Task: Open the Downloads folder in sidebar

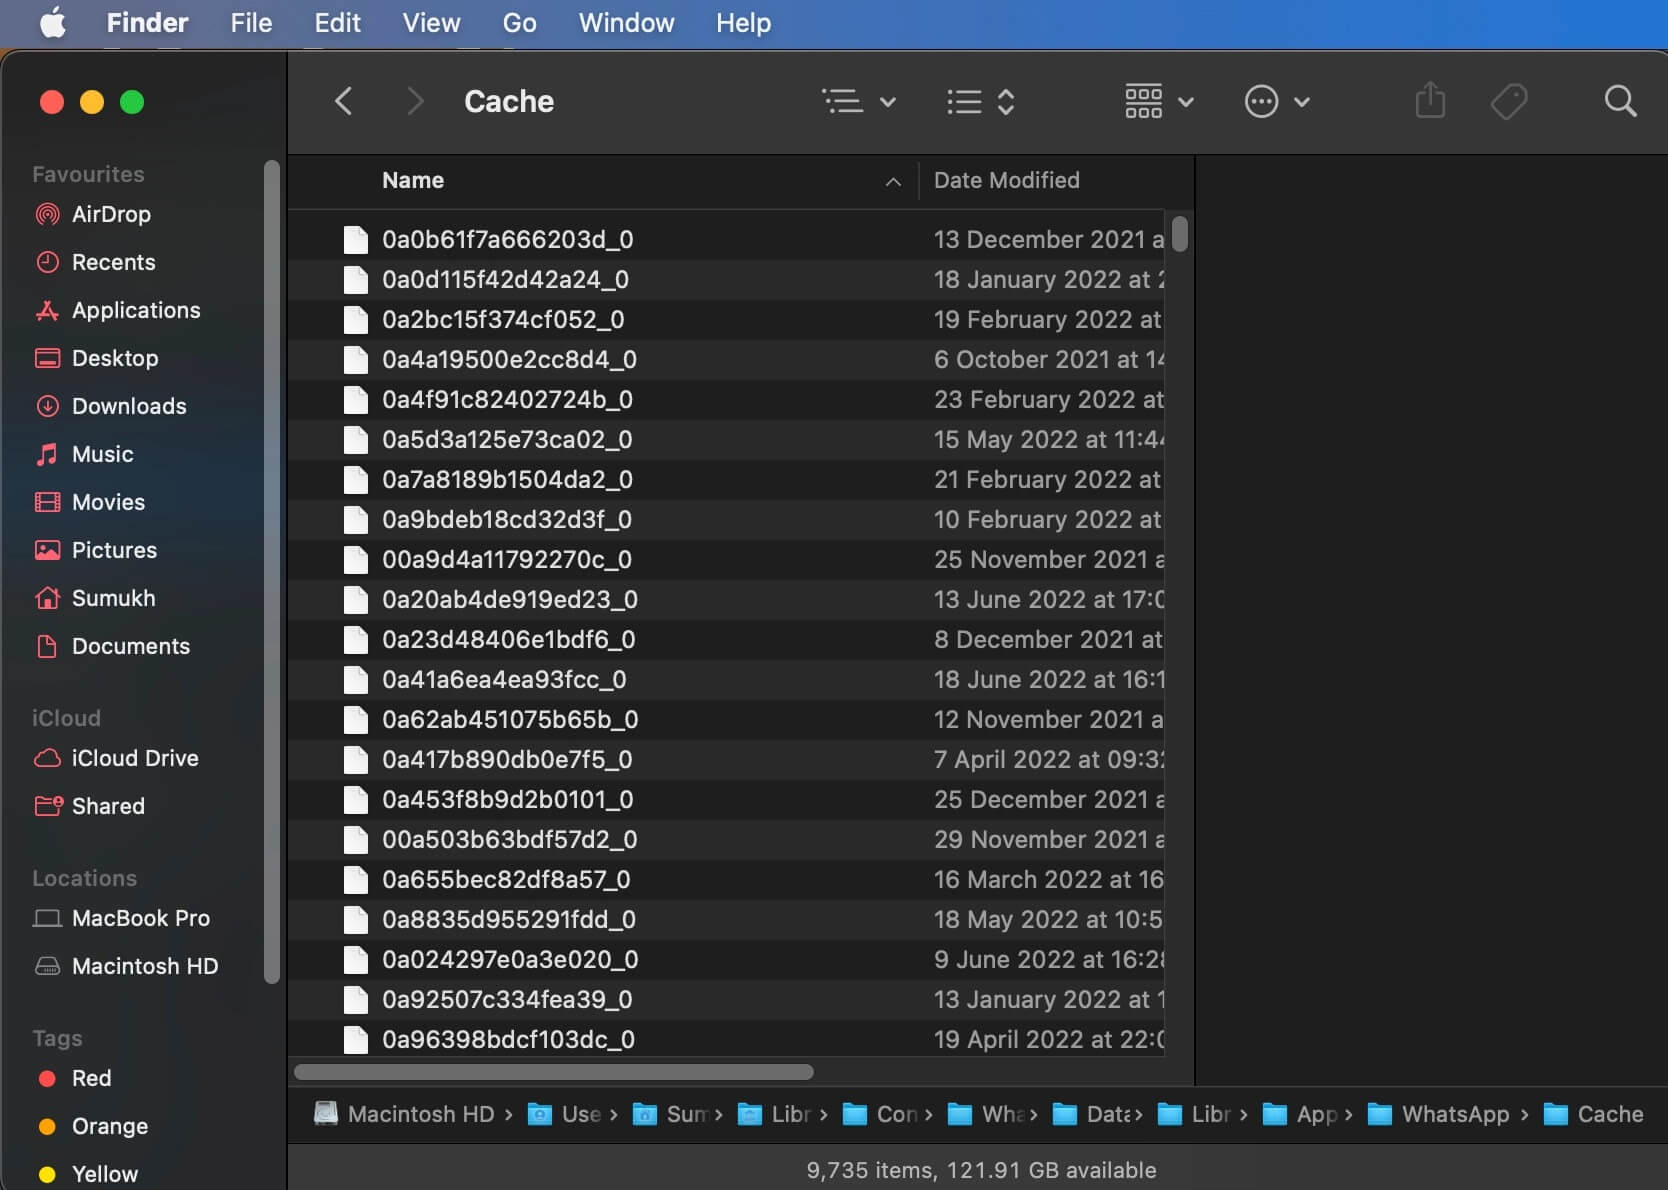Action: click(128, 406)
